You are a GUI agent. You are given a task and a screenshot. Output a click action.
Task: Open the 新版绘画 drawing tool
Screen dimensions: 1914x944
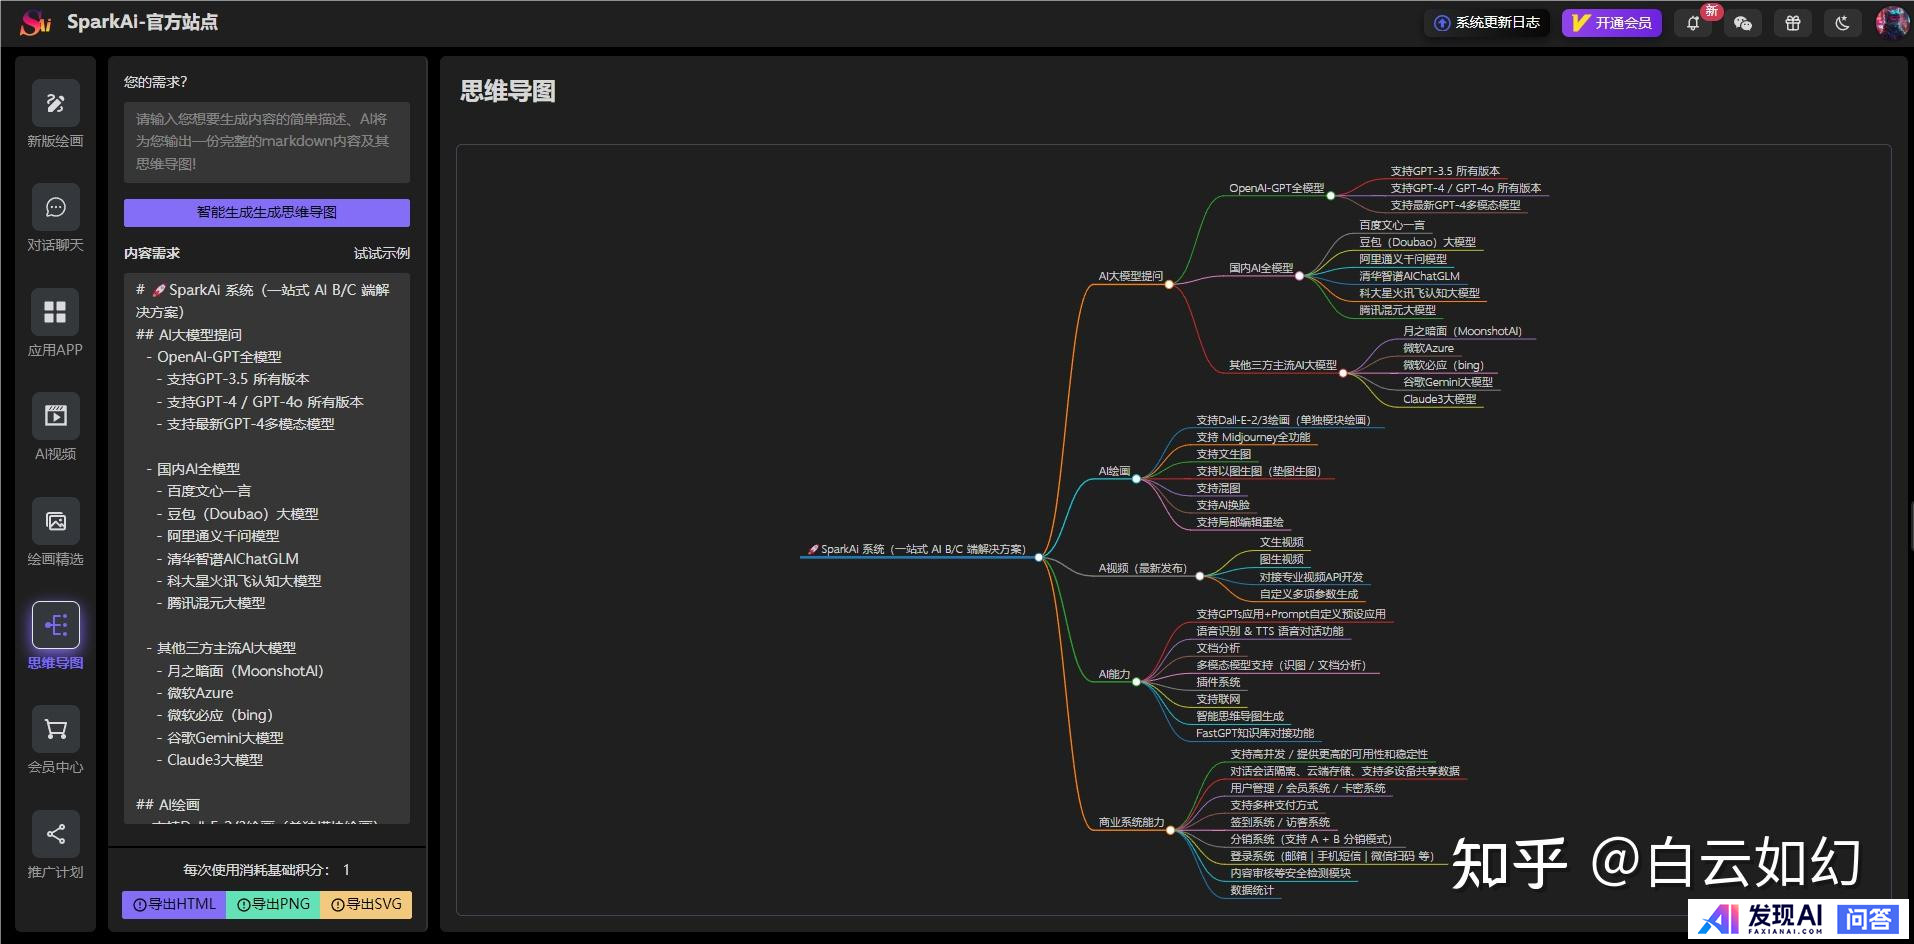tap(55, 104)
